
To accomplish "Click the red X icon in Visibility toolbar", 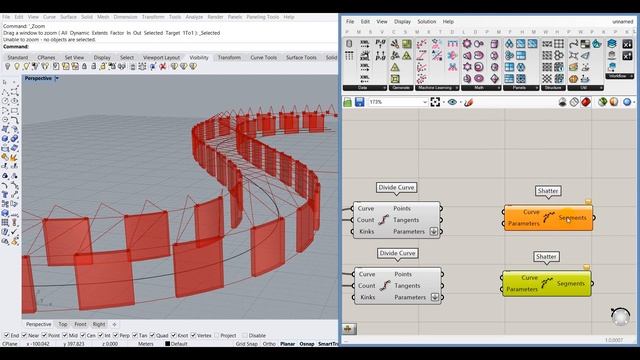I will pos(163,66).
